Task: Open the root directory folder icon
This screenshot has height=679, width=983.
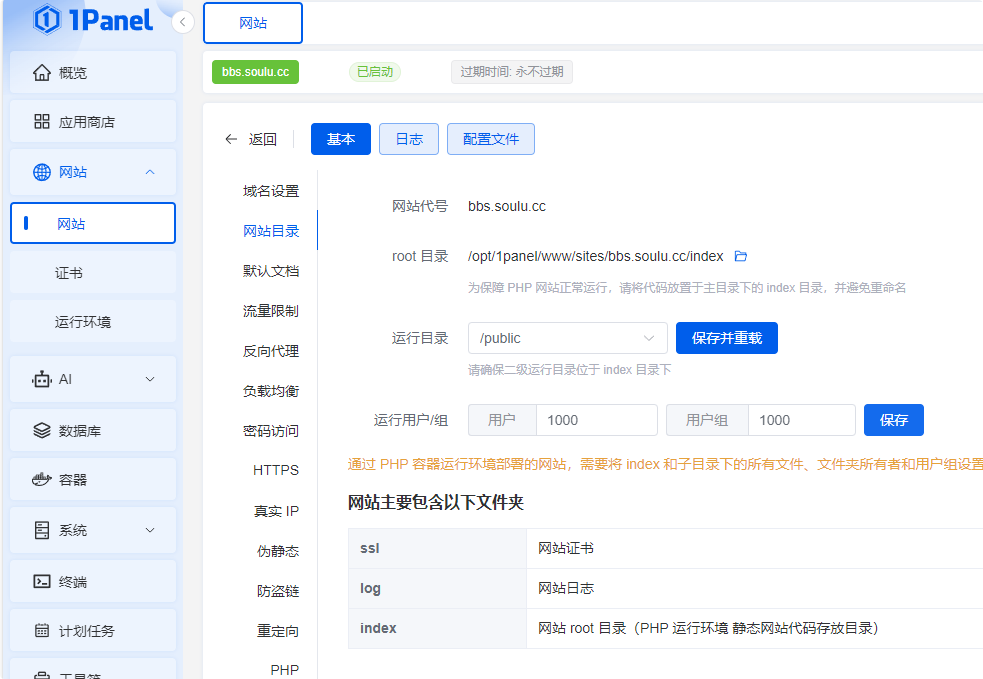Action: click(740, 256)
